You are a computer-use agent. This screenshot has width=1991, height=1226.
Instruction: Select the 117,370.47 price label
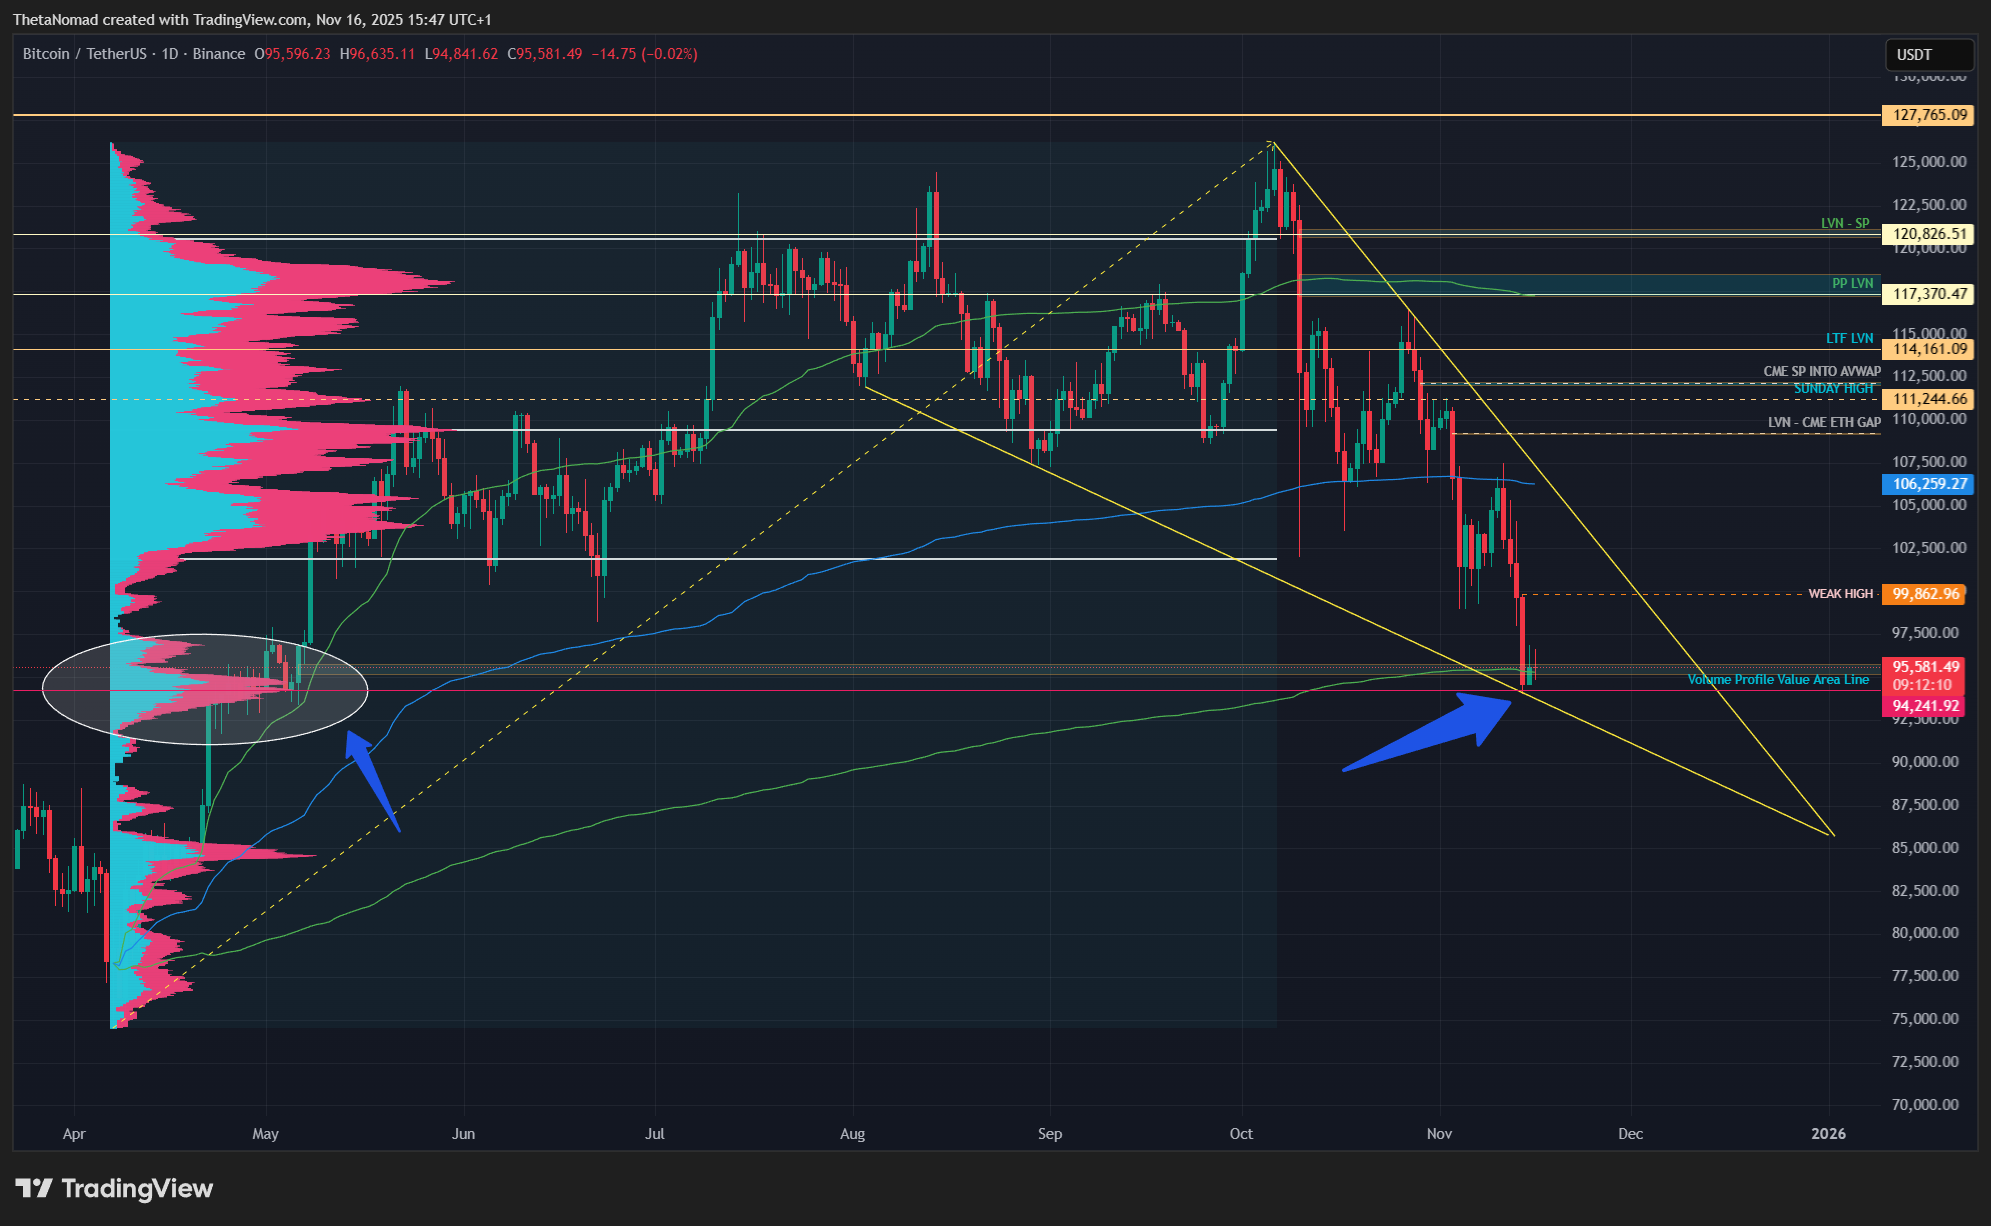click(x=1929, y=294)
